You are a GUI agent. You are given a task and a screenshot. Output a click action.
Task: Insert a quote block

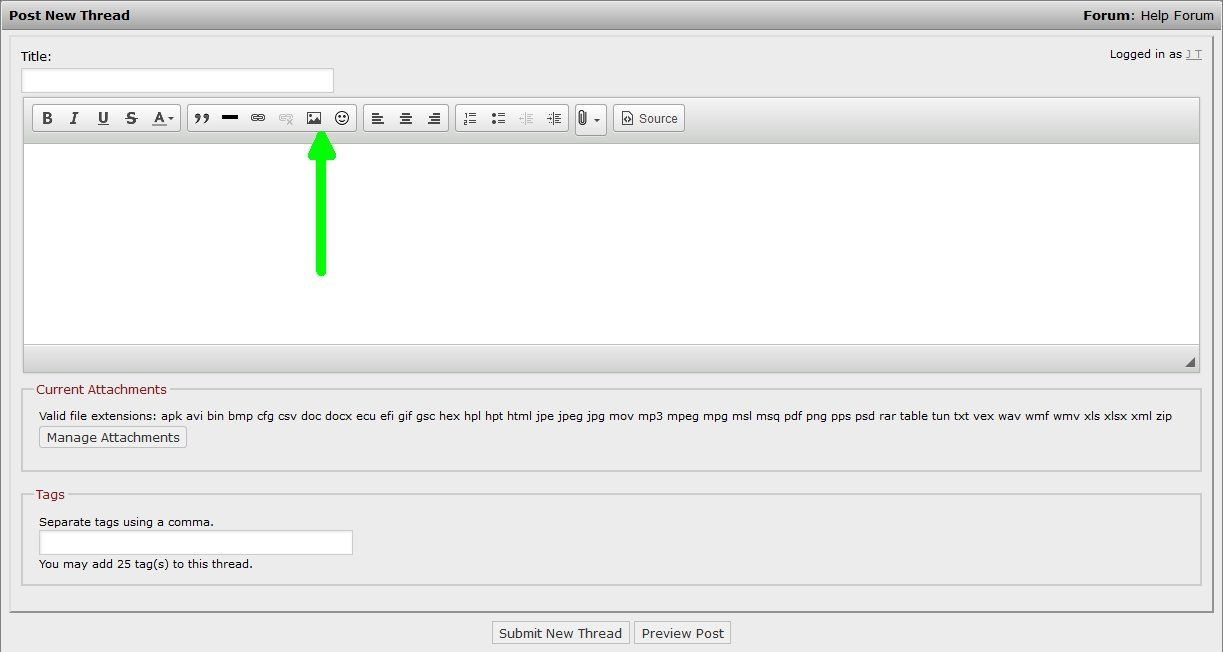(202, 118)
